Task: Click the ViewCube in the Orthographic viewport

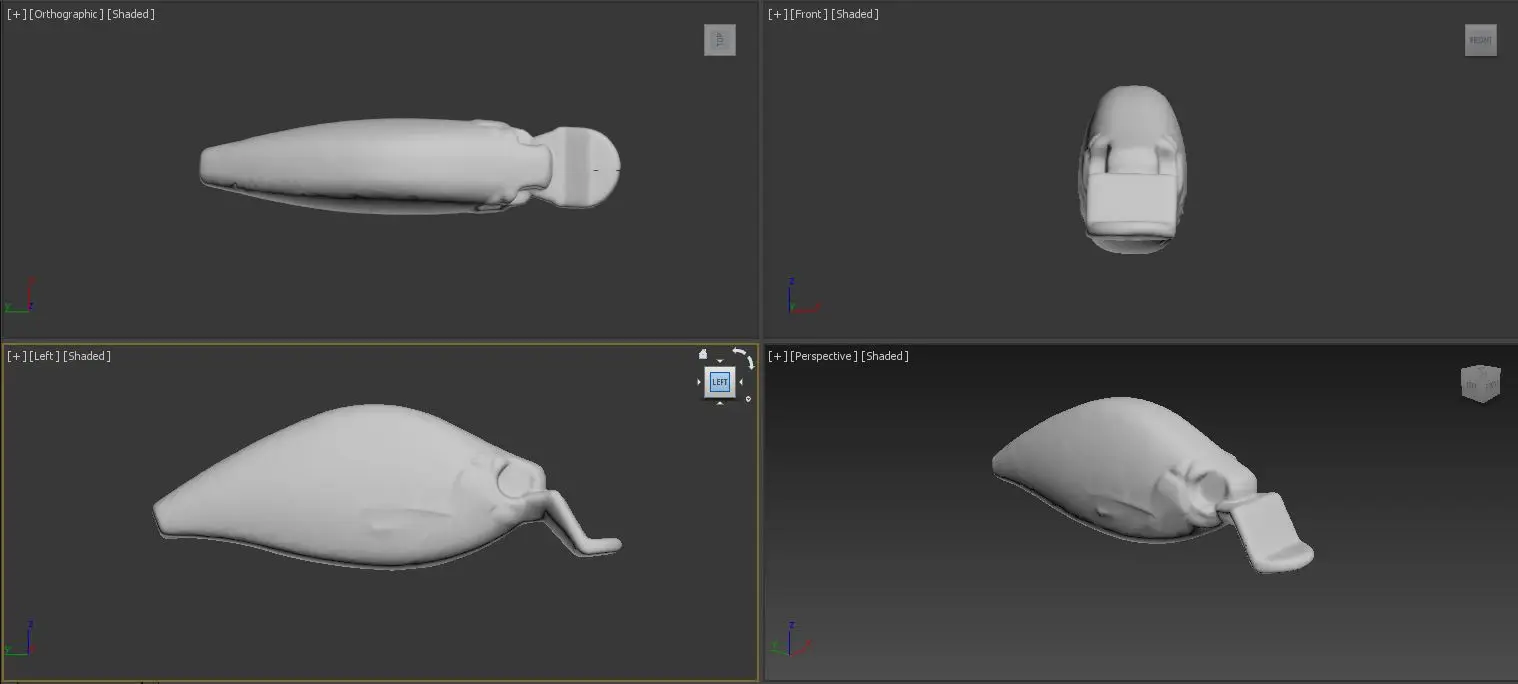Action: click(719, 40)
